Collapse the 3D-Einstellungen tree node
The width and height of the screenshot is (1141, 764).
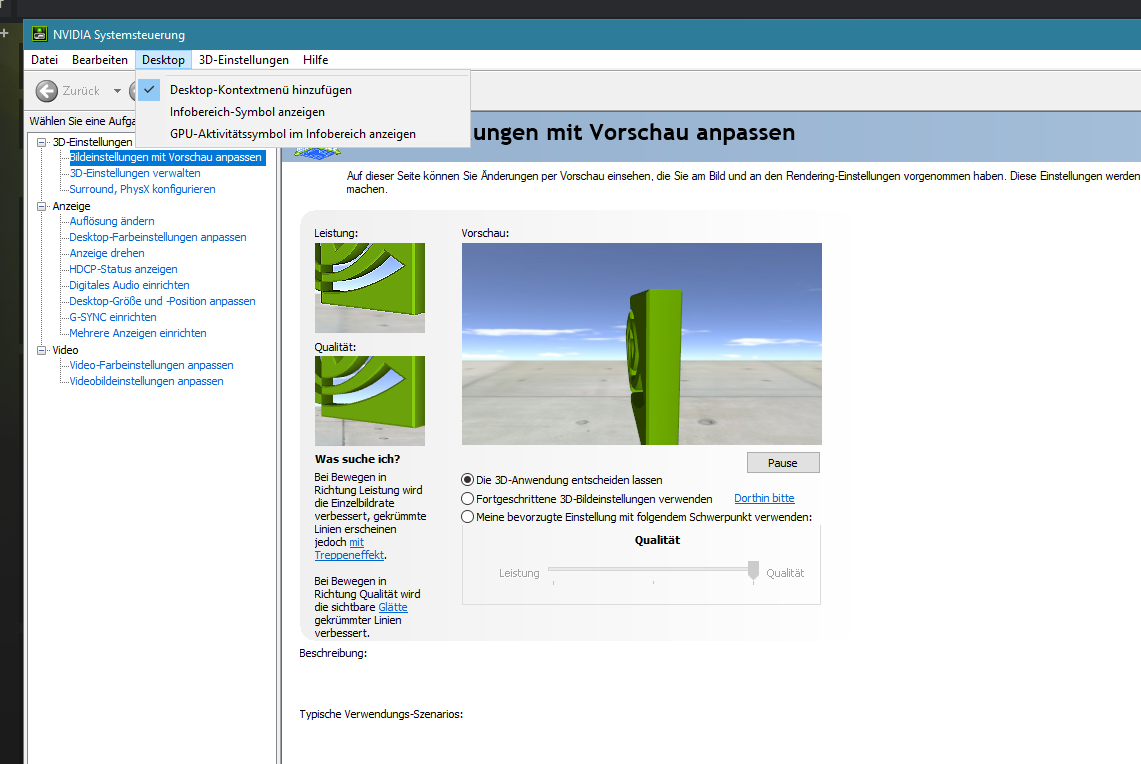point(41,143)
